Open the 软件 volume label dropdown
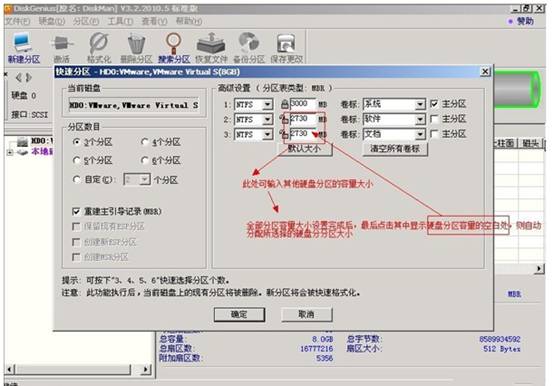The image size is (554, 386). [420, 119]
